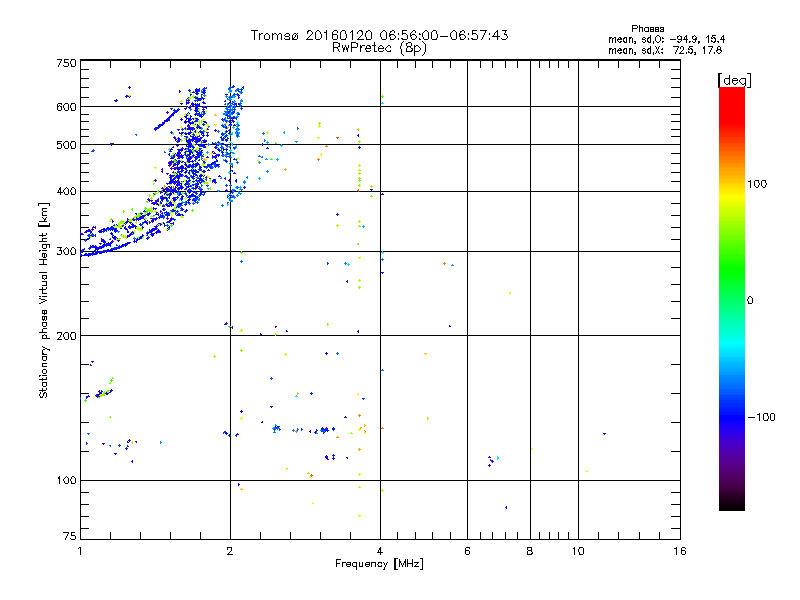Viewport: 800px width, 600px height.
Task: Click the phase colorbar legend
Action: (732, 298)
